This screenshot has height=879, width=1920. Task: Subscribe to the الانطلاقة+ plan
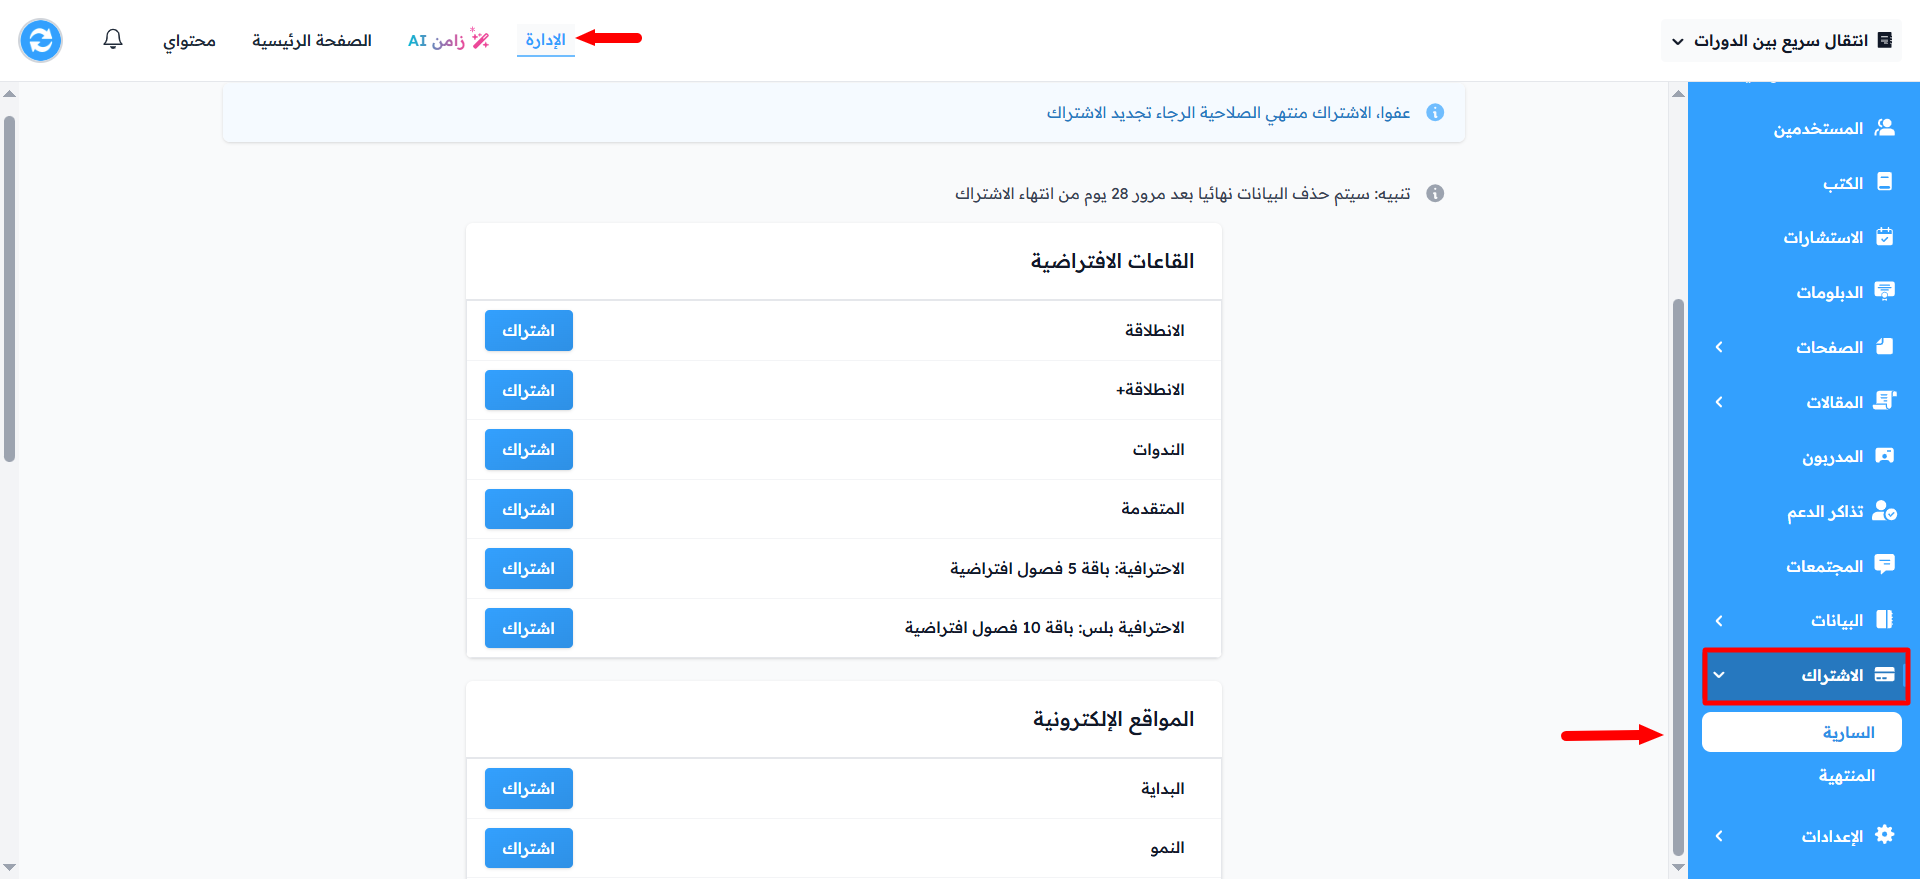click(x=529, y=390)
